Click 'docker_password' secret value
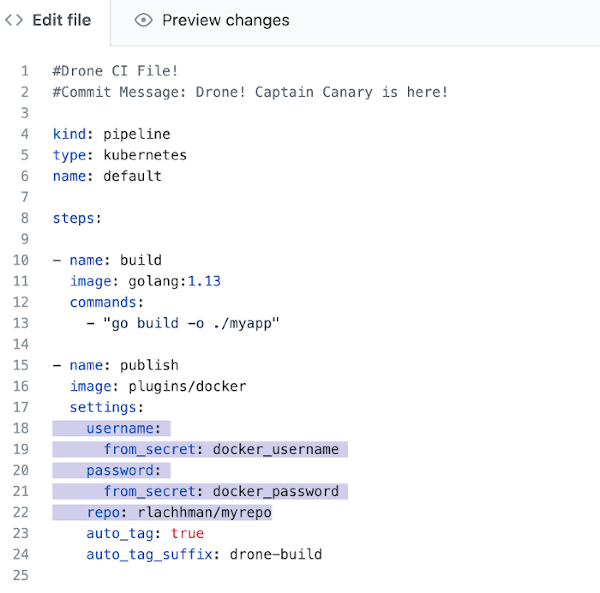The height and width of the screenshot is (593, 600). coord(276,491)
